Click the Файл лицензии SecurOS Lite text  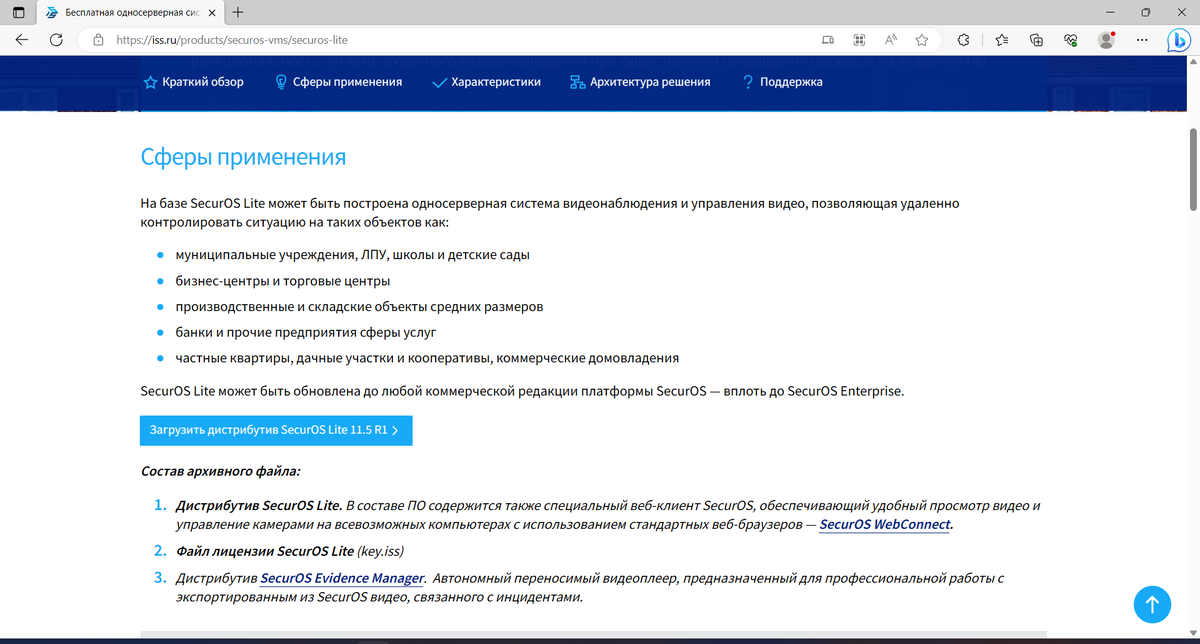pos(264,550)
